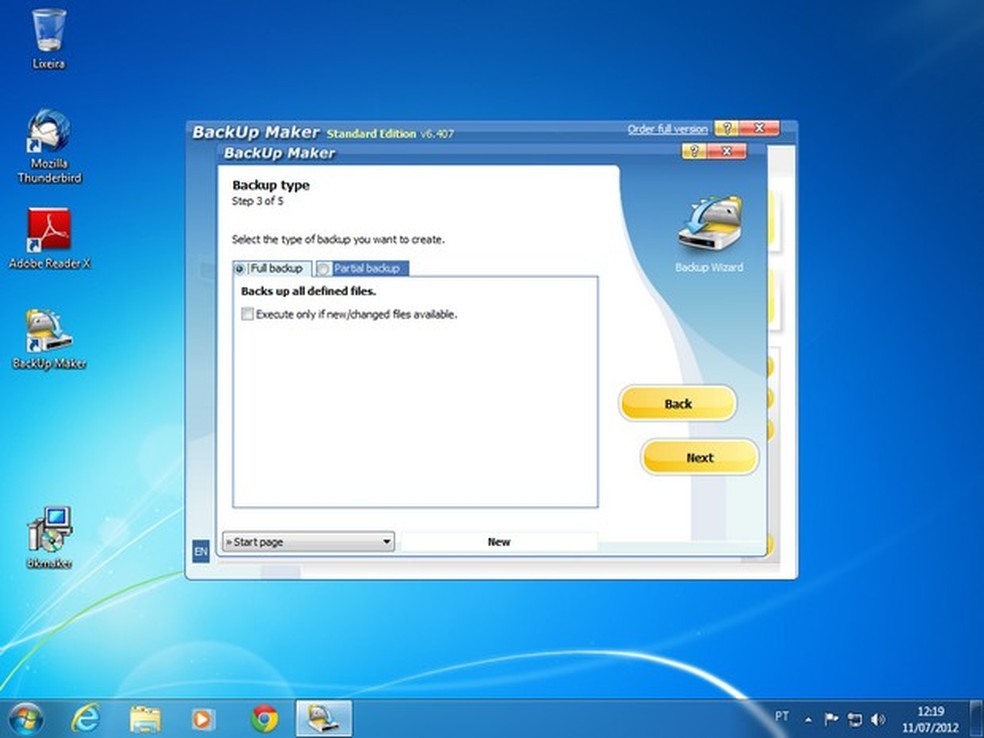Go Back to the previous wizard step
The width and height of the screenshot is (984, 738).
pyautogui.click(x=678, y=404)
